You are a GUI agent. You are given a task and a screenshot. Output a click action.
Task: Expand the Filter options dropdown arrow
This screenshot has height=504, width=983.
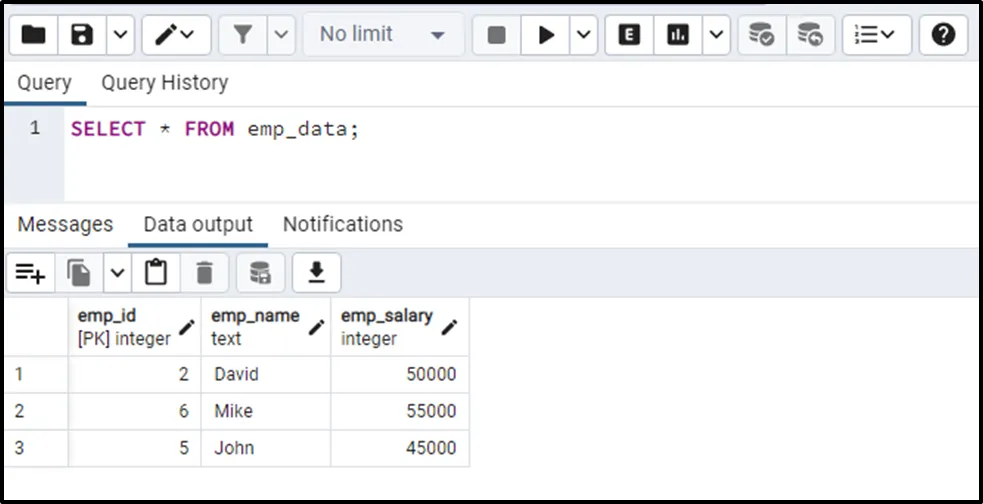[x=281, y=35]
